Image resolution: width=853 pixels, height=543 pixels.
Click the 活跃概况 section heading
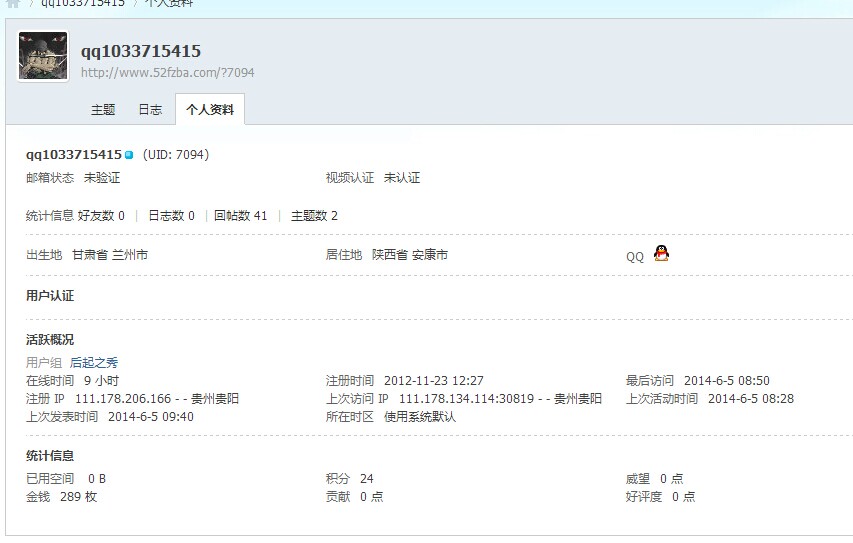point(50,340)
